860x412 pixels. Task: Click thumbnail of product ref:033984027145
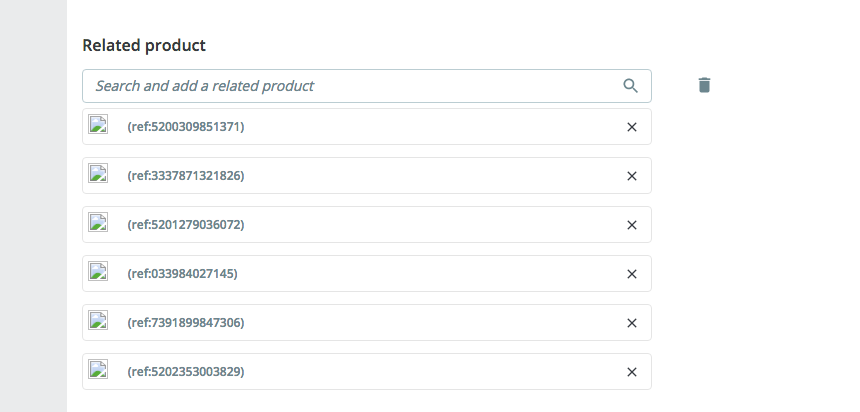98,272
